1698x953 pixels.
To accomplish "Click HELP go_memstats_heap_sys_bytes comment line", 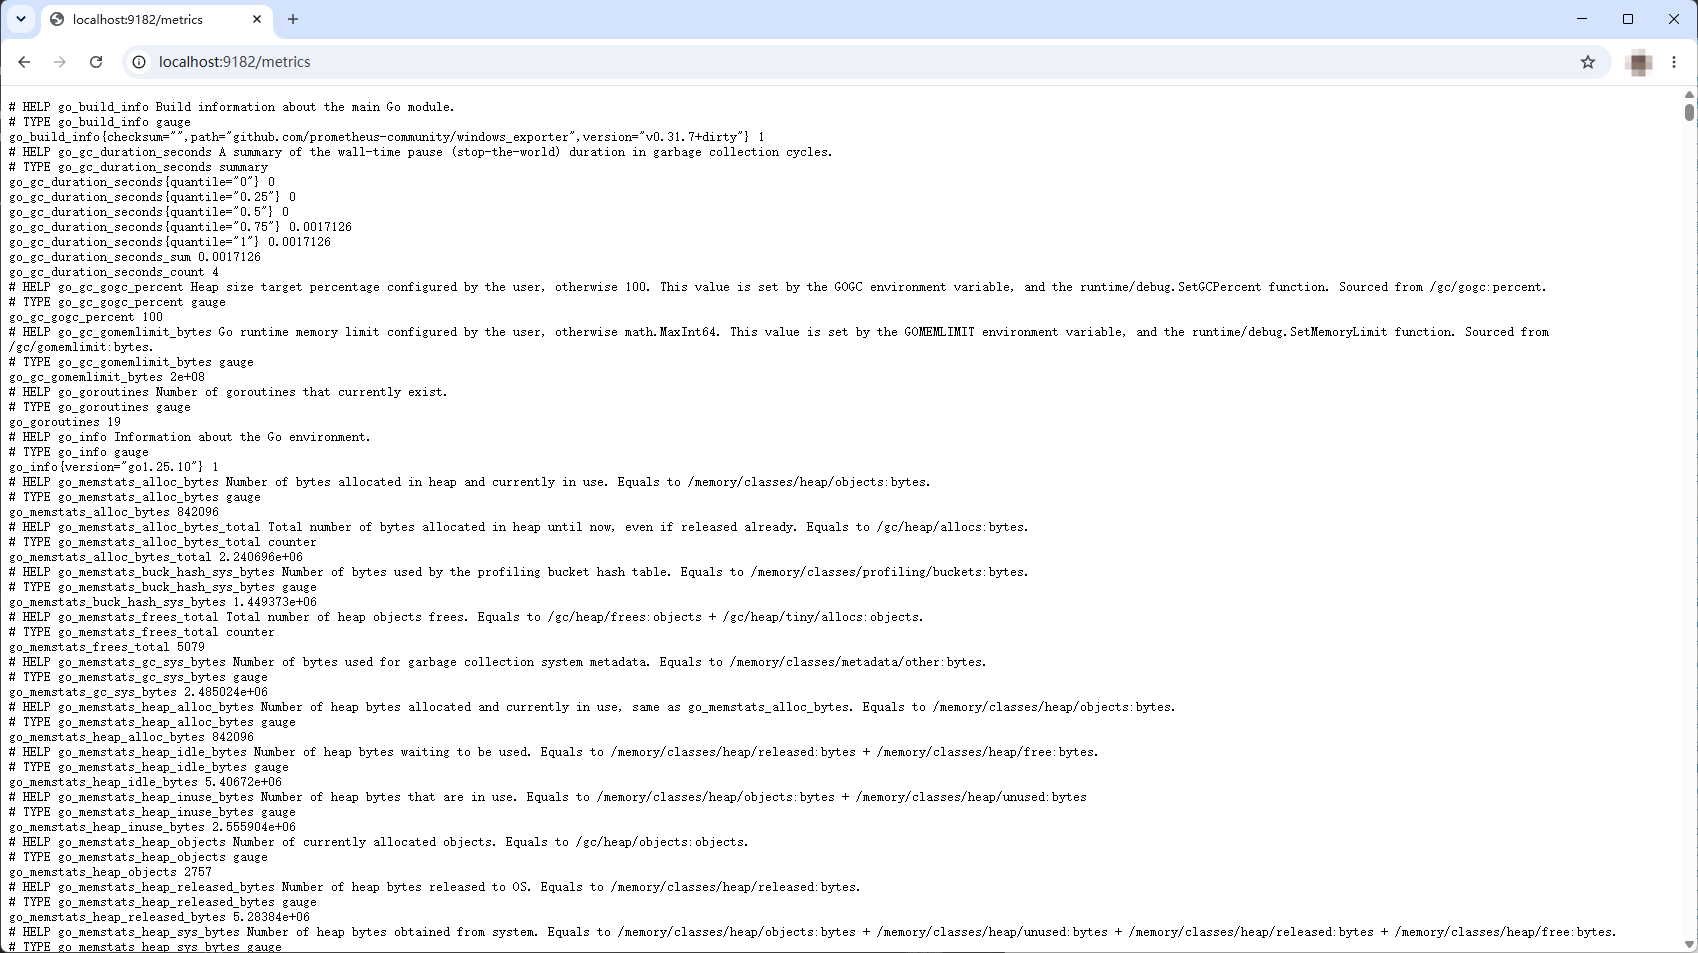I will click(x=813, y=932).
